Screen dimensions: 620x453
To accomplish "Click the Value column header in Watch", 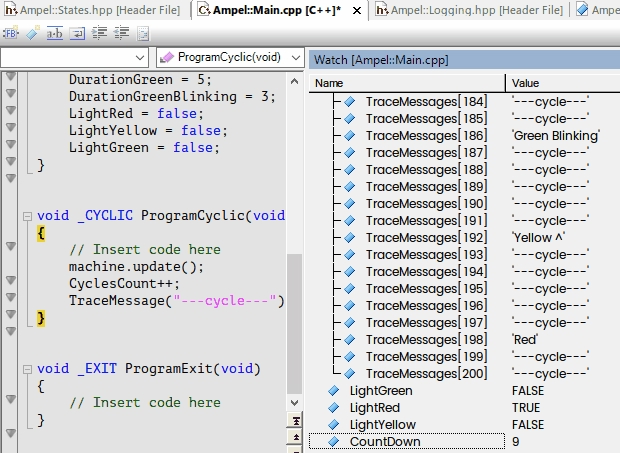I will (x=563, y=83).
